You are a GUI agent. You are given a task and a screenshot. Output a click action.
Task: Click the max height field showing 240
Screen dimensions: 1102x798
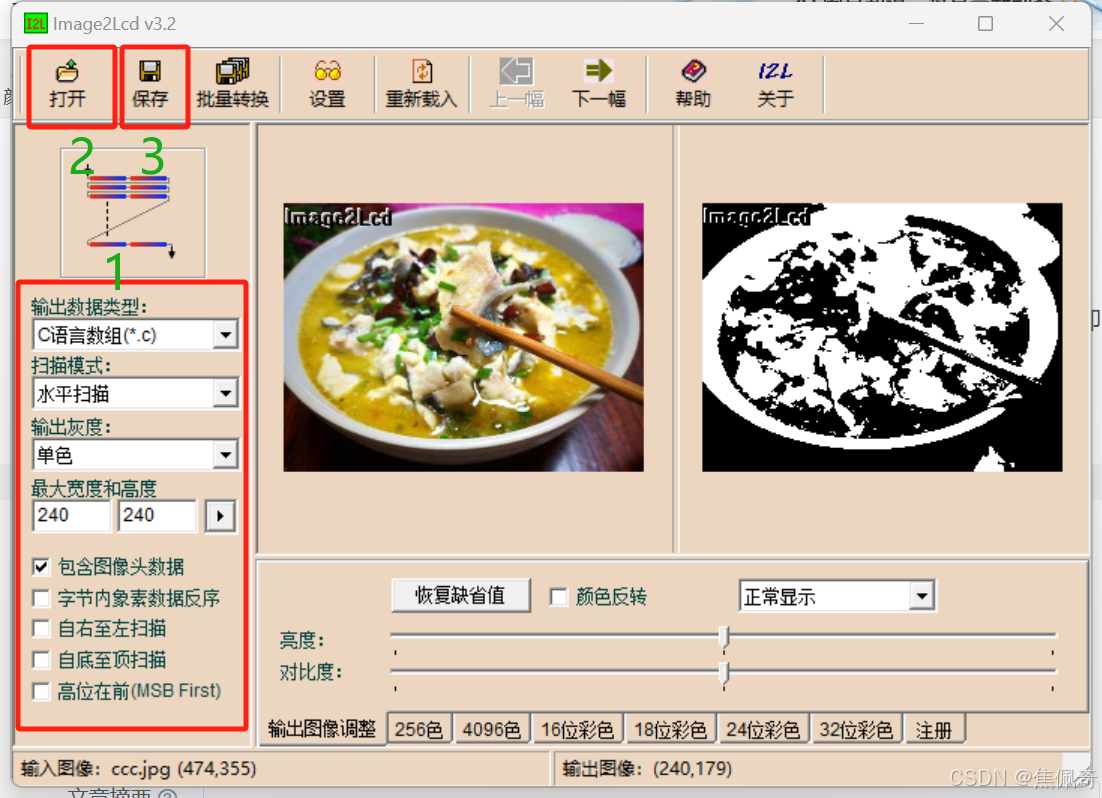[x=157, y=515]
